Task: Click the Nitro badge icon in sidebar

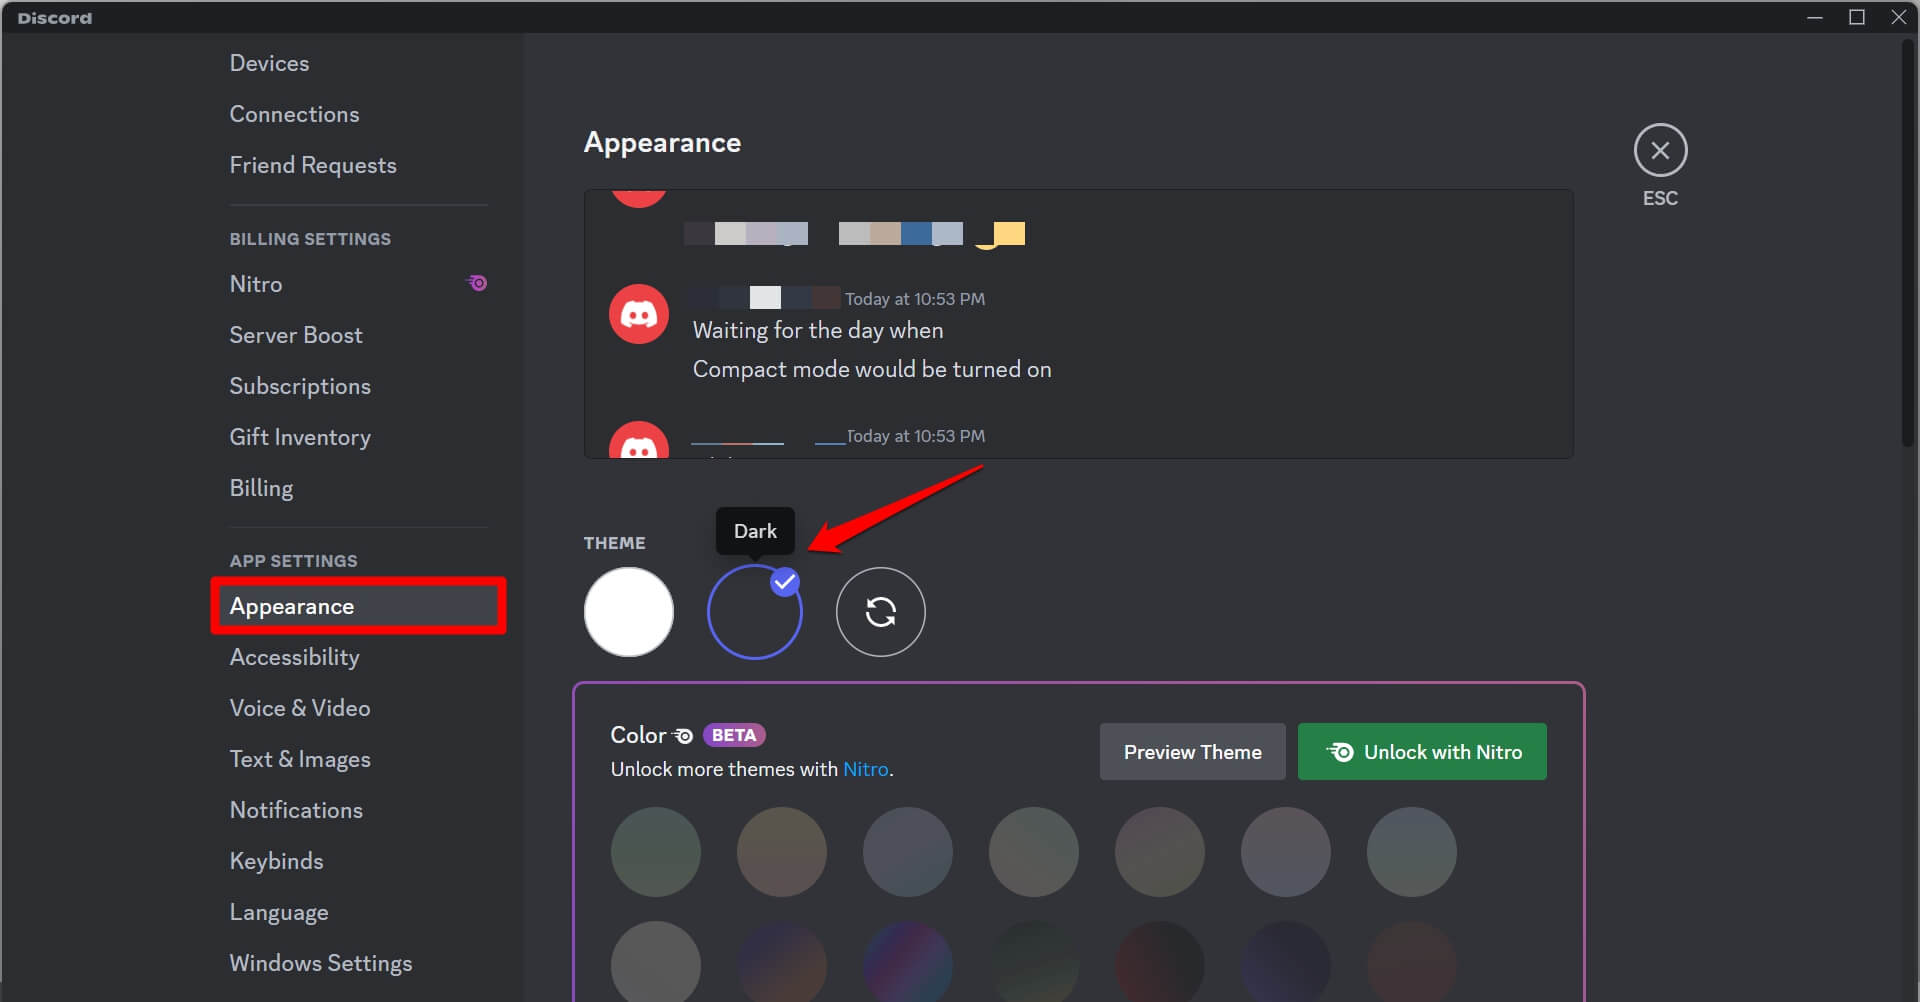Action: [x=478, y=284]
